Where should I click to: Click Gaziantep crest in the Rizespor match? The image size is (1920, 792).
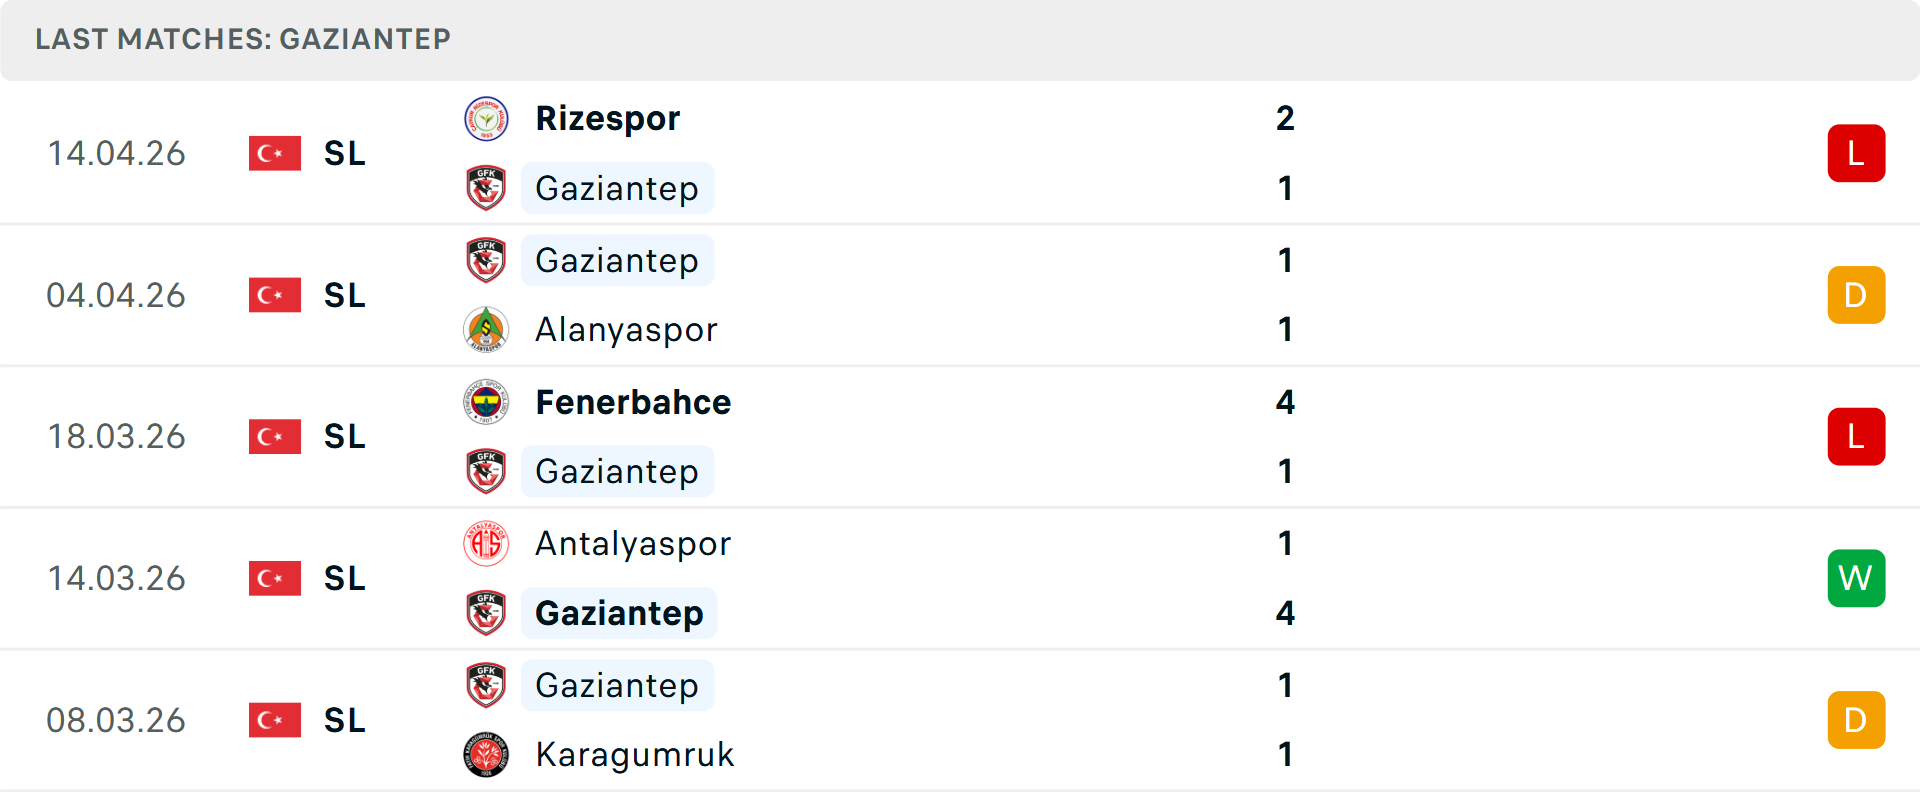[486, 188]
